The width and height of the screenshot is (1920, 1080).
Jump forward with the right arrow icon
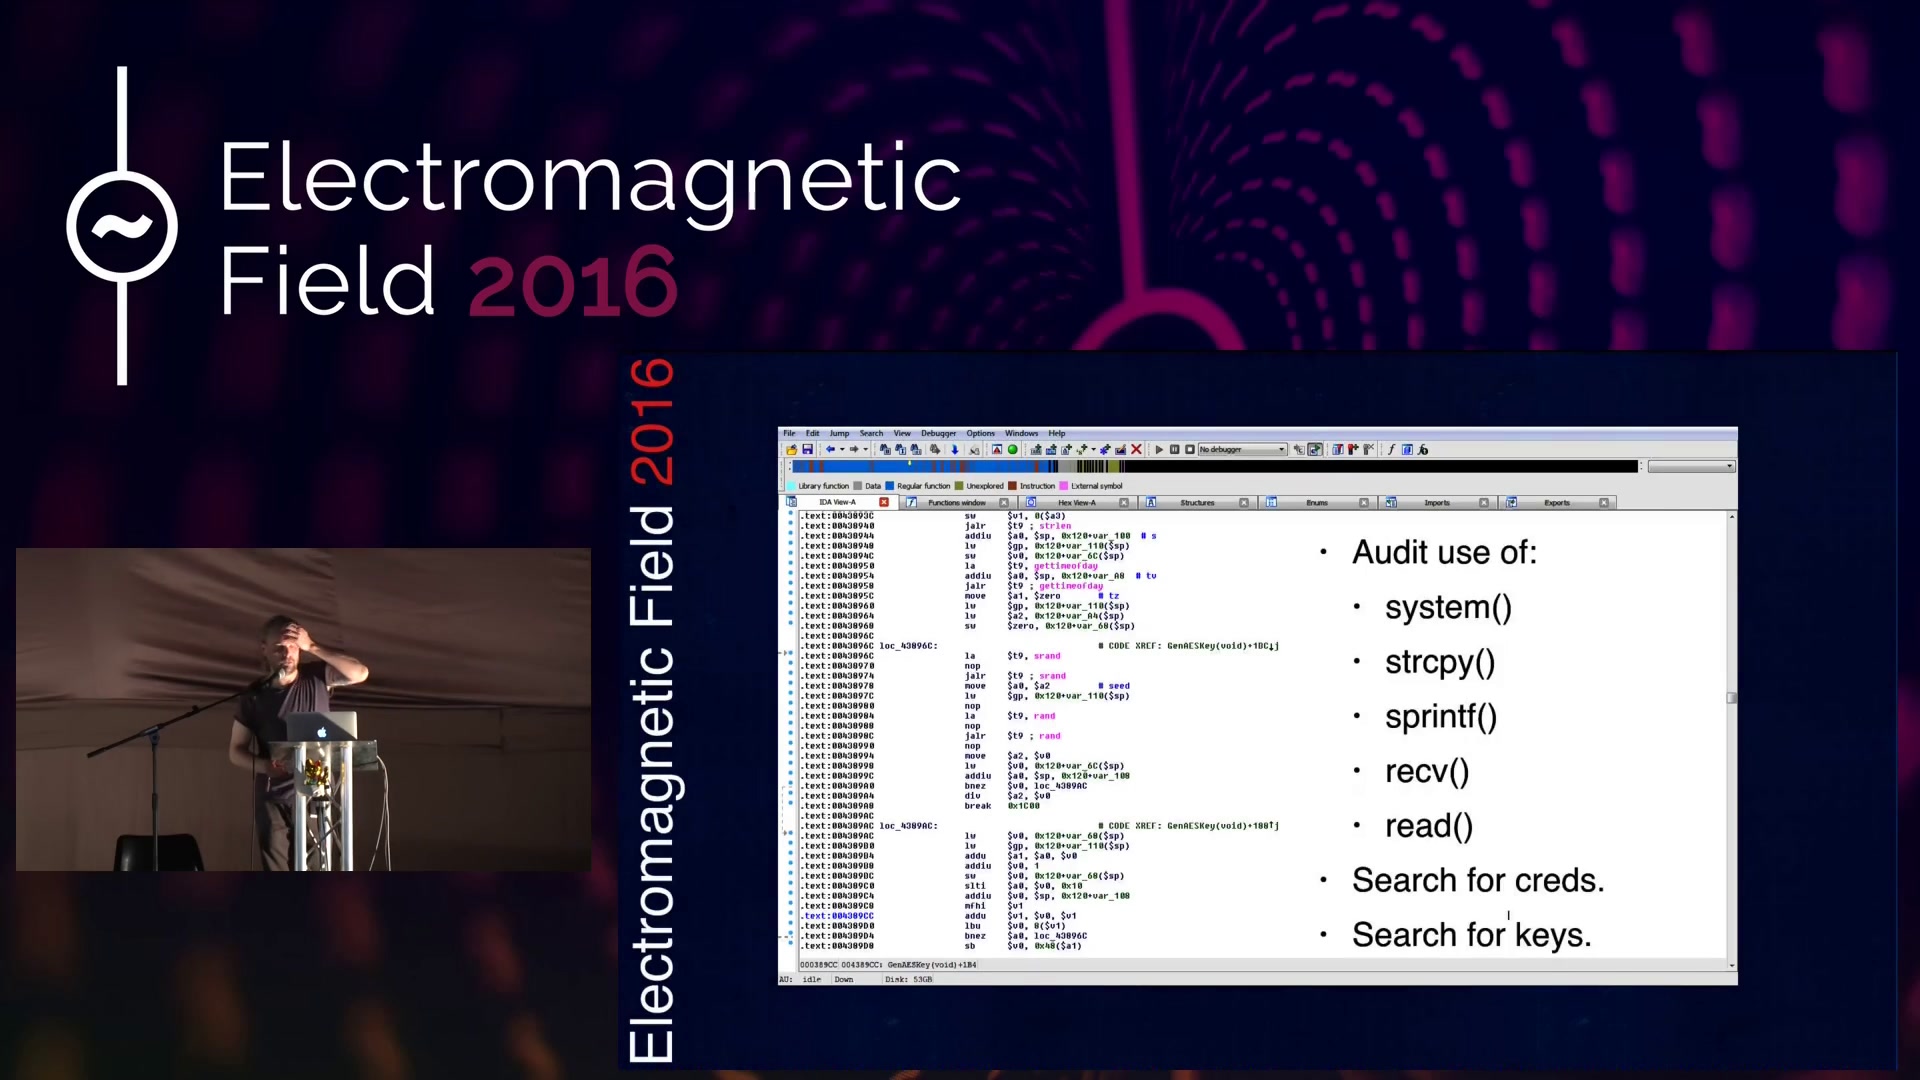click(854, 450)
